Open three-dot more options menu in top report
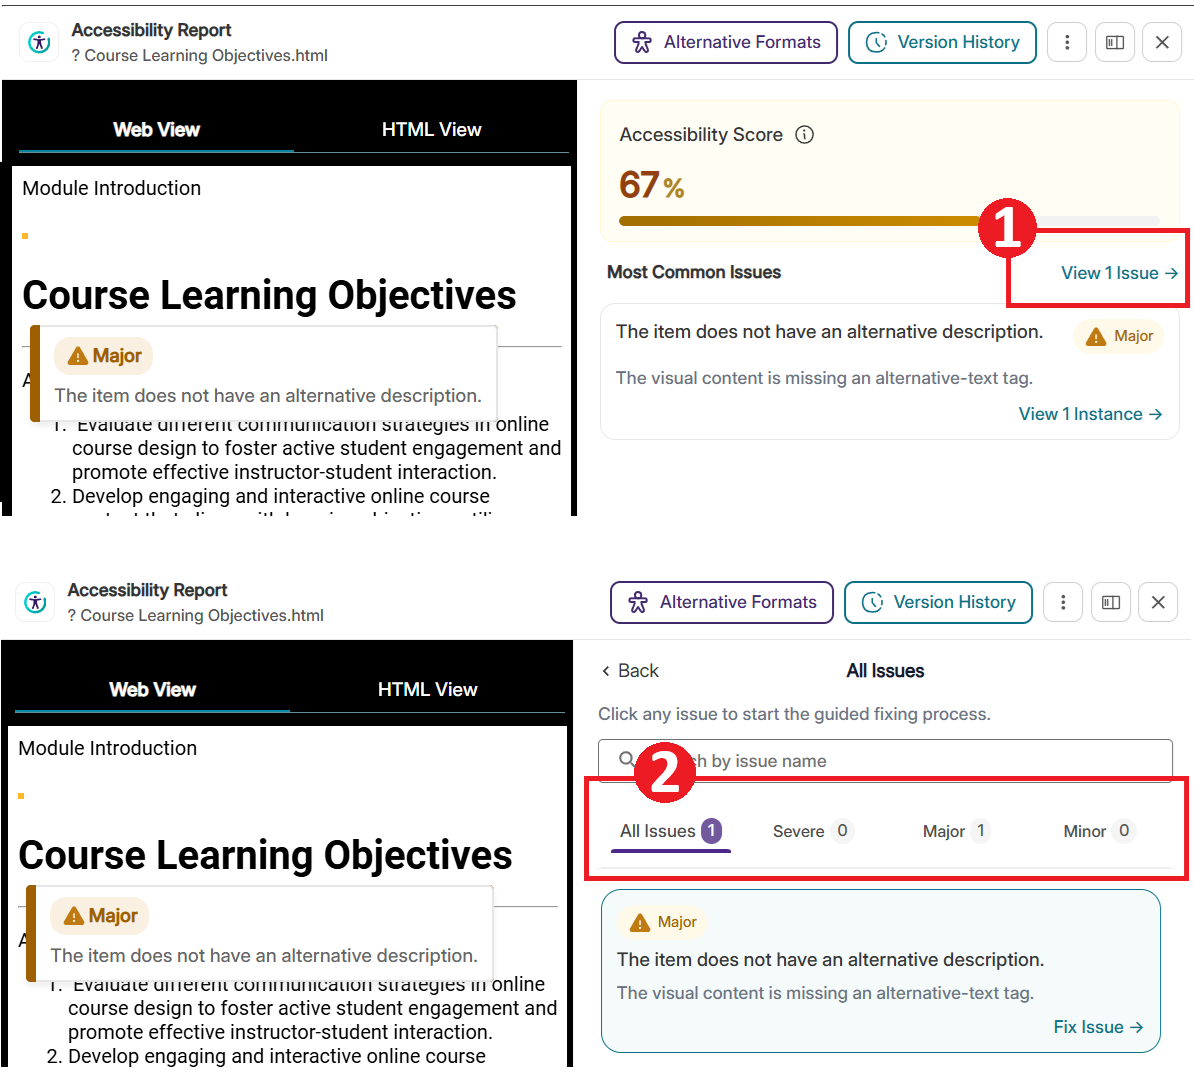Screen dimensions: 1194x1077 (1067, 42)
